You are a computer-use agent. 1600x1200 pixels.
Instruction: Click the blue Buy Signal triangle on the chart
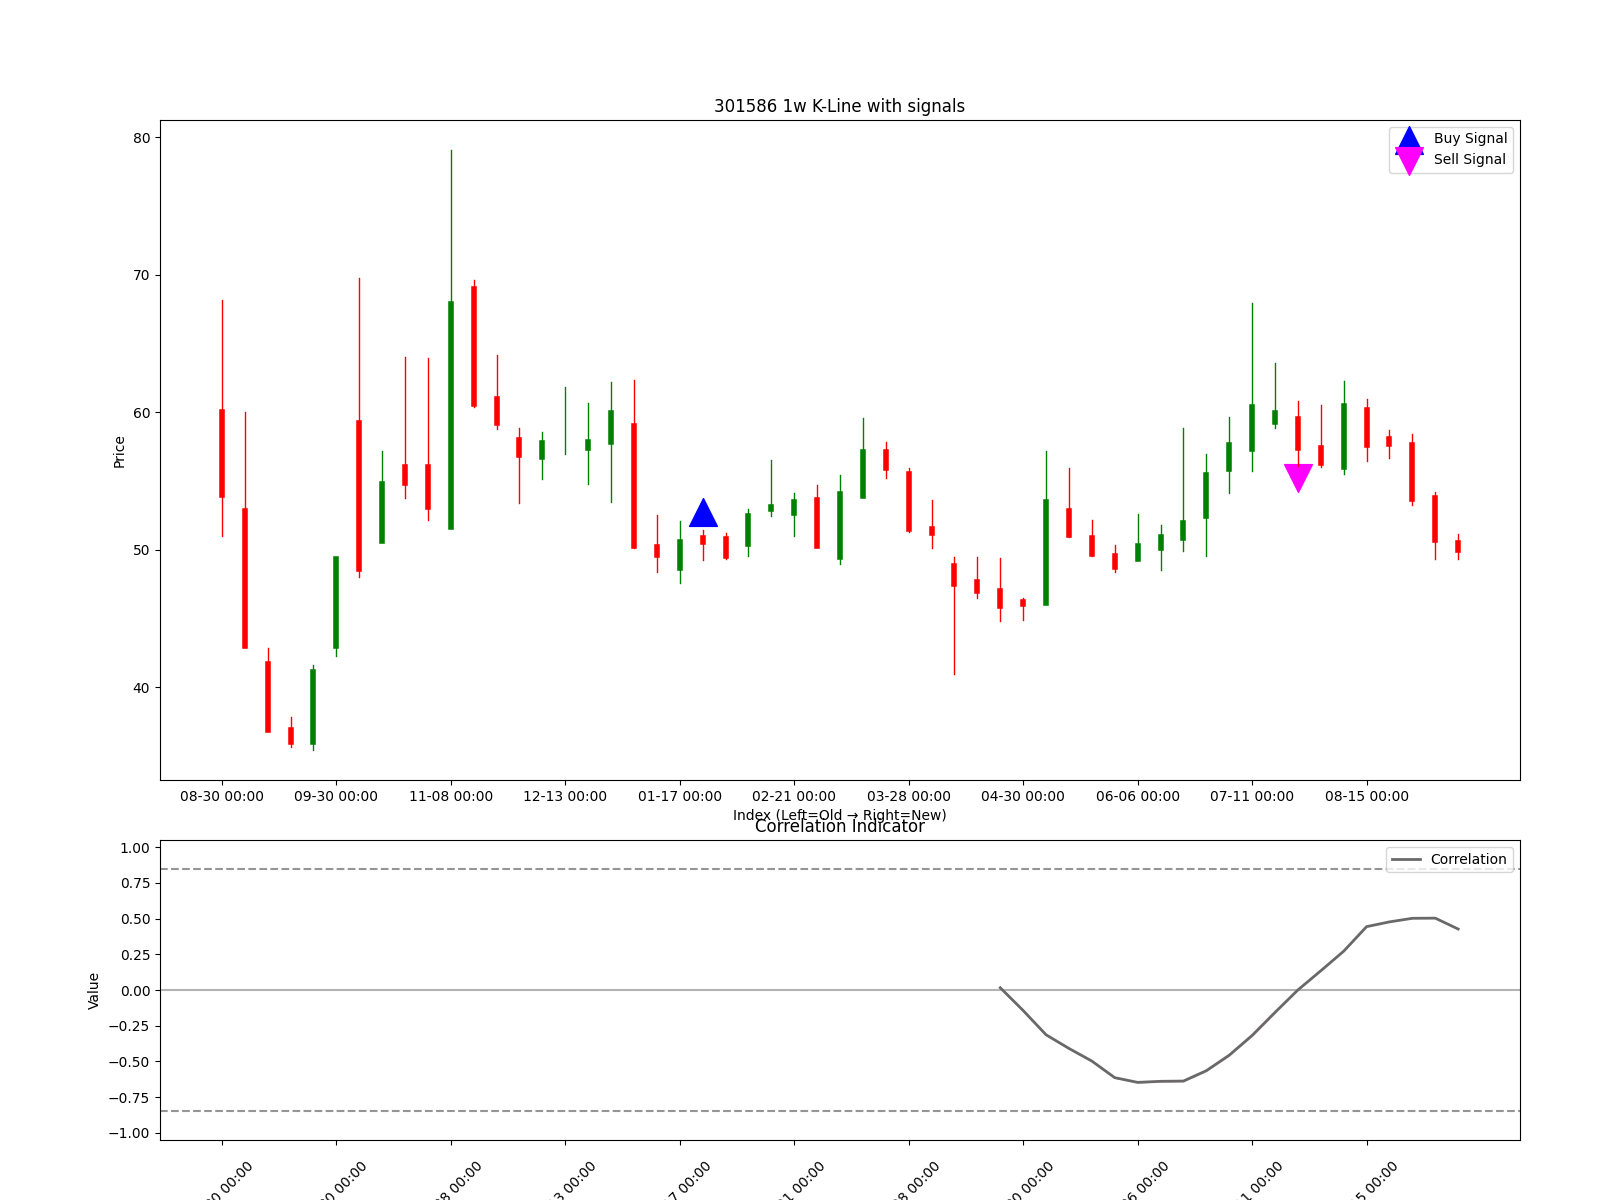pos(703,513)
